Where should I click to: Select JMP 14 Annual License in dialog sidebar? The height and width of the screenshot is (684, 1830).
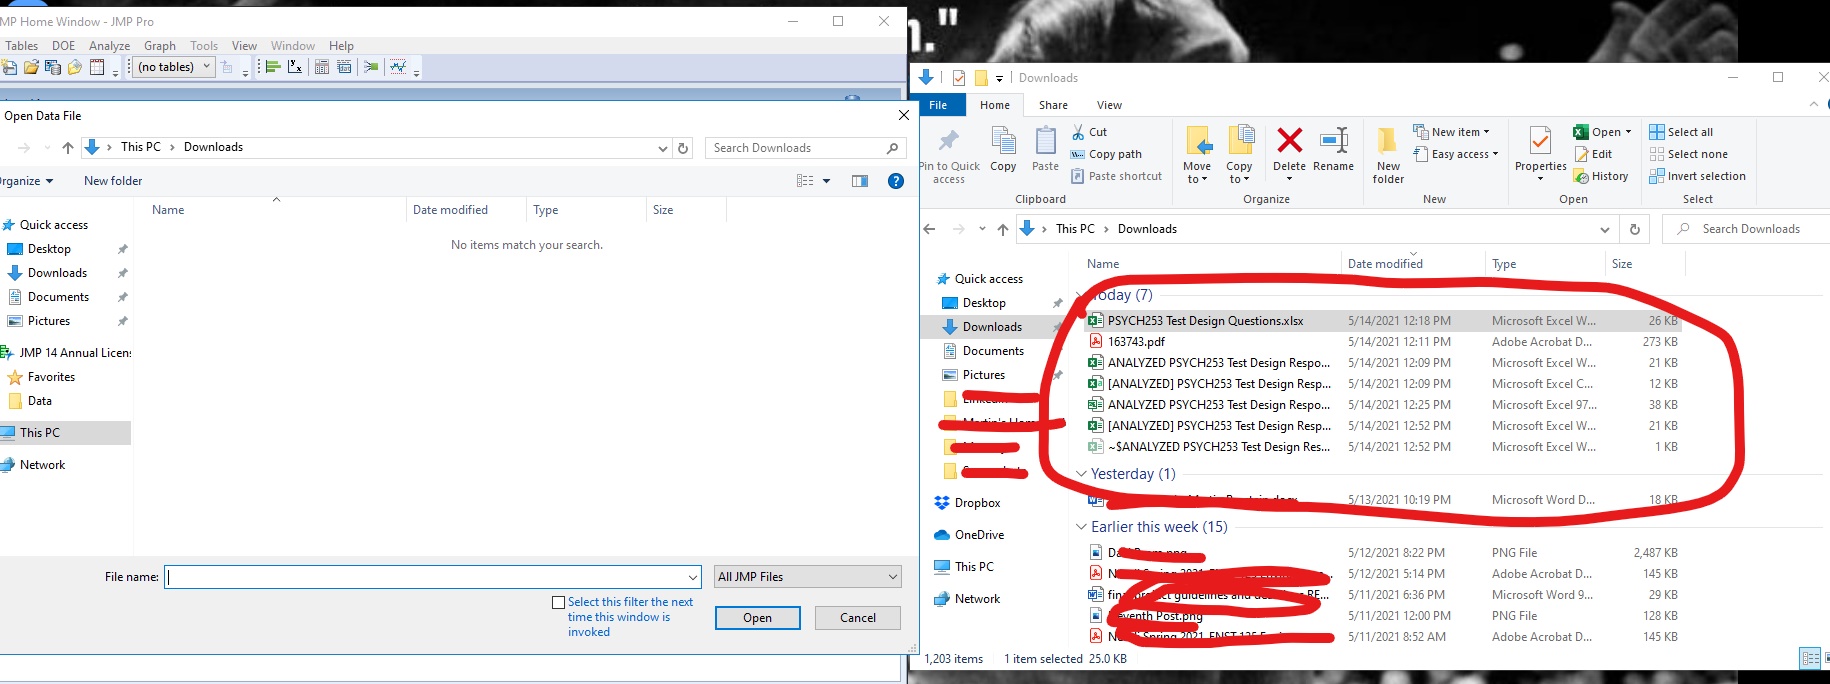click(68, 353)
